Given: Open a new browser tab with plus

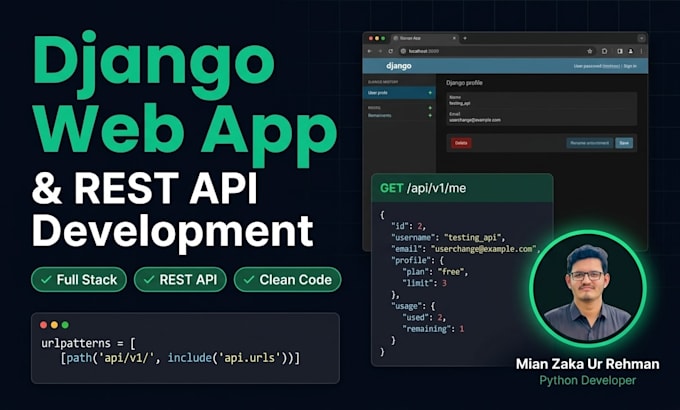Looking at the screenshot, I should tap(465, 38).
